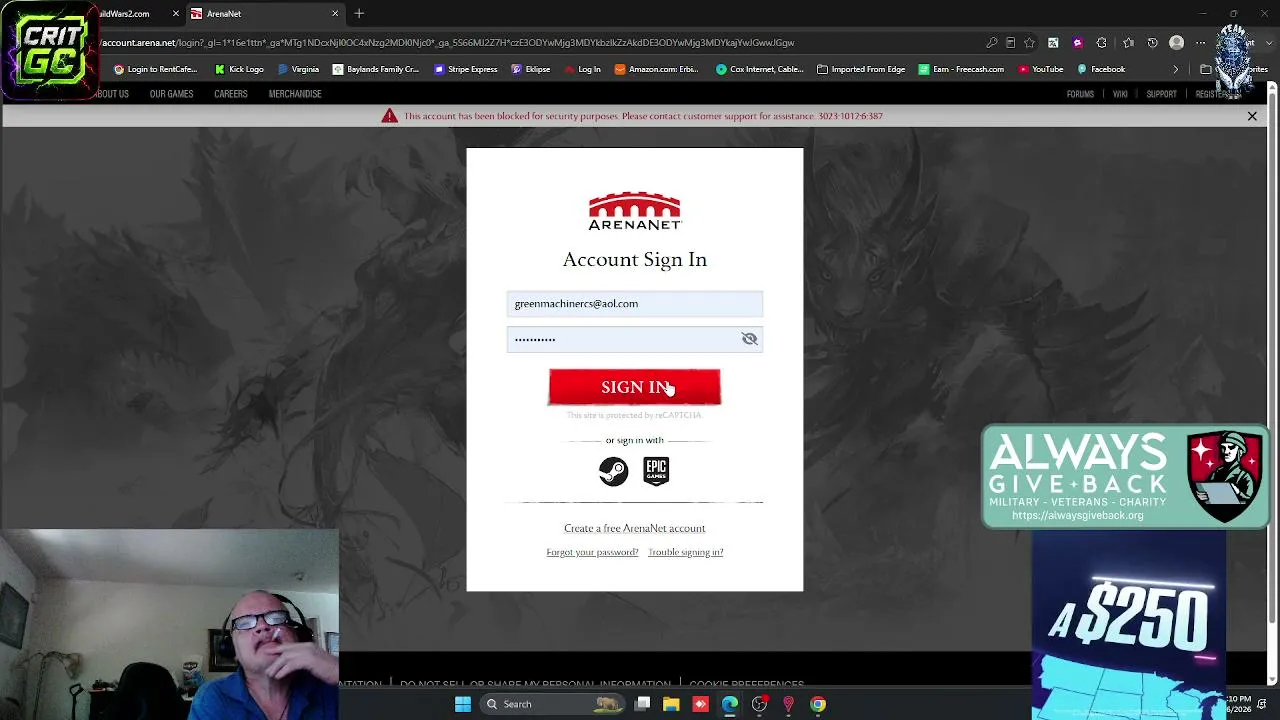Focus the email address input field

[x=634, y=303]
